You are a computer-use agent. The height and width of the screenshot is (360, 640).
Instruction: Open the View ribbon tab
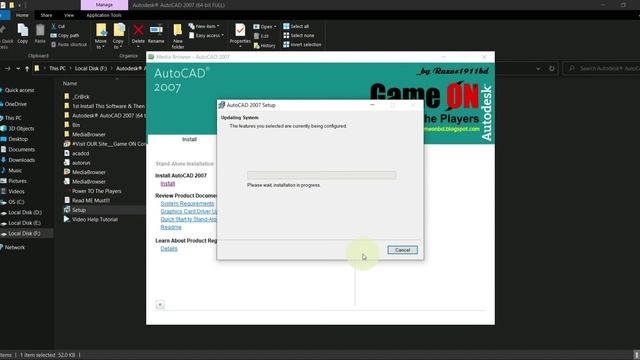69,15
